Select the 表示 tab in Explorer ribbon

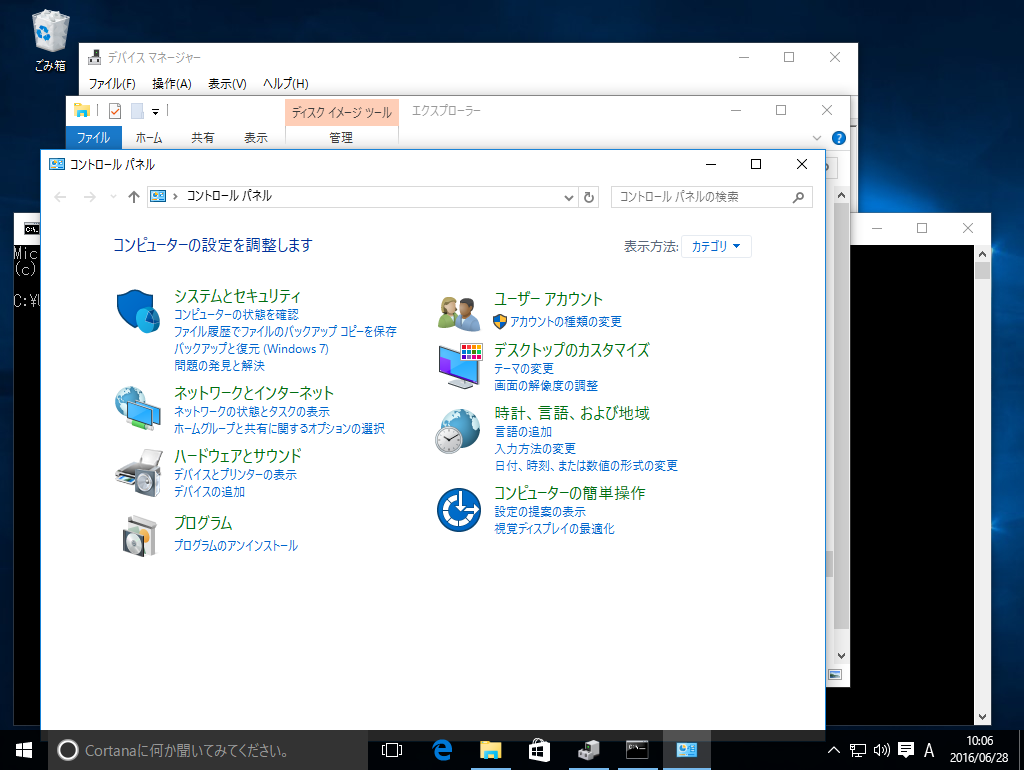click(256, 138)
